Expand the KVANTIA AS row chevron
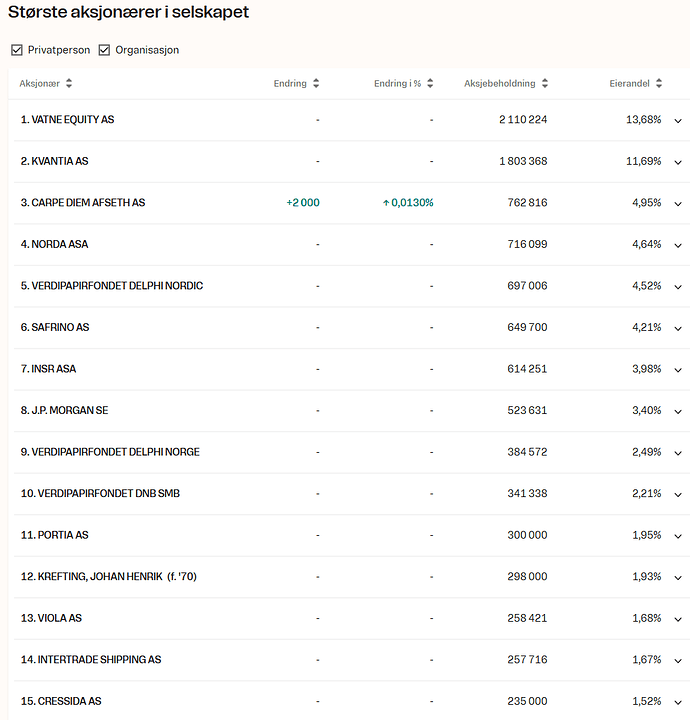Image resolution: width=690 pixels, height=720 pixels. coord(678,163)
